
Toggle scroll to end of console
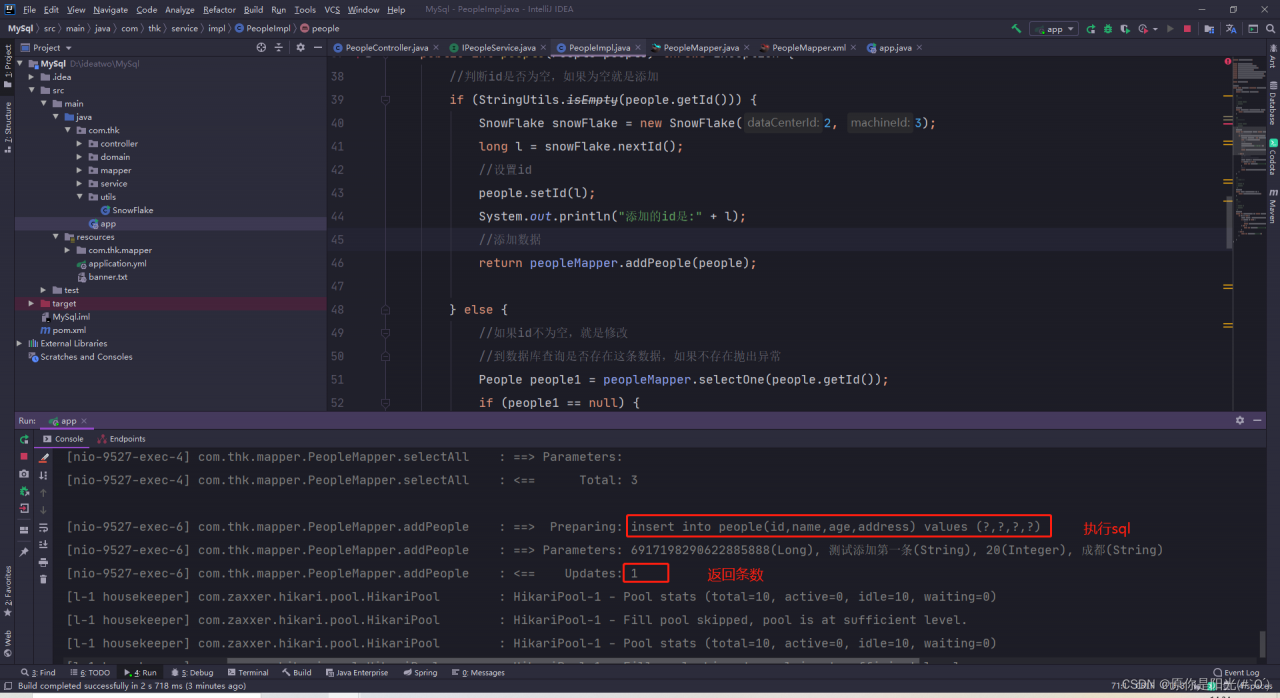(43, 544)
